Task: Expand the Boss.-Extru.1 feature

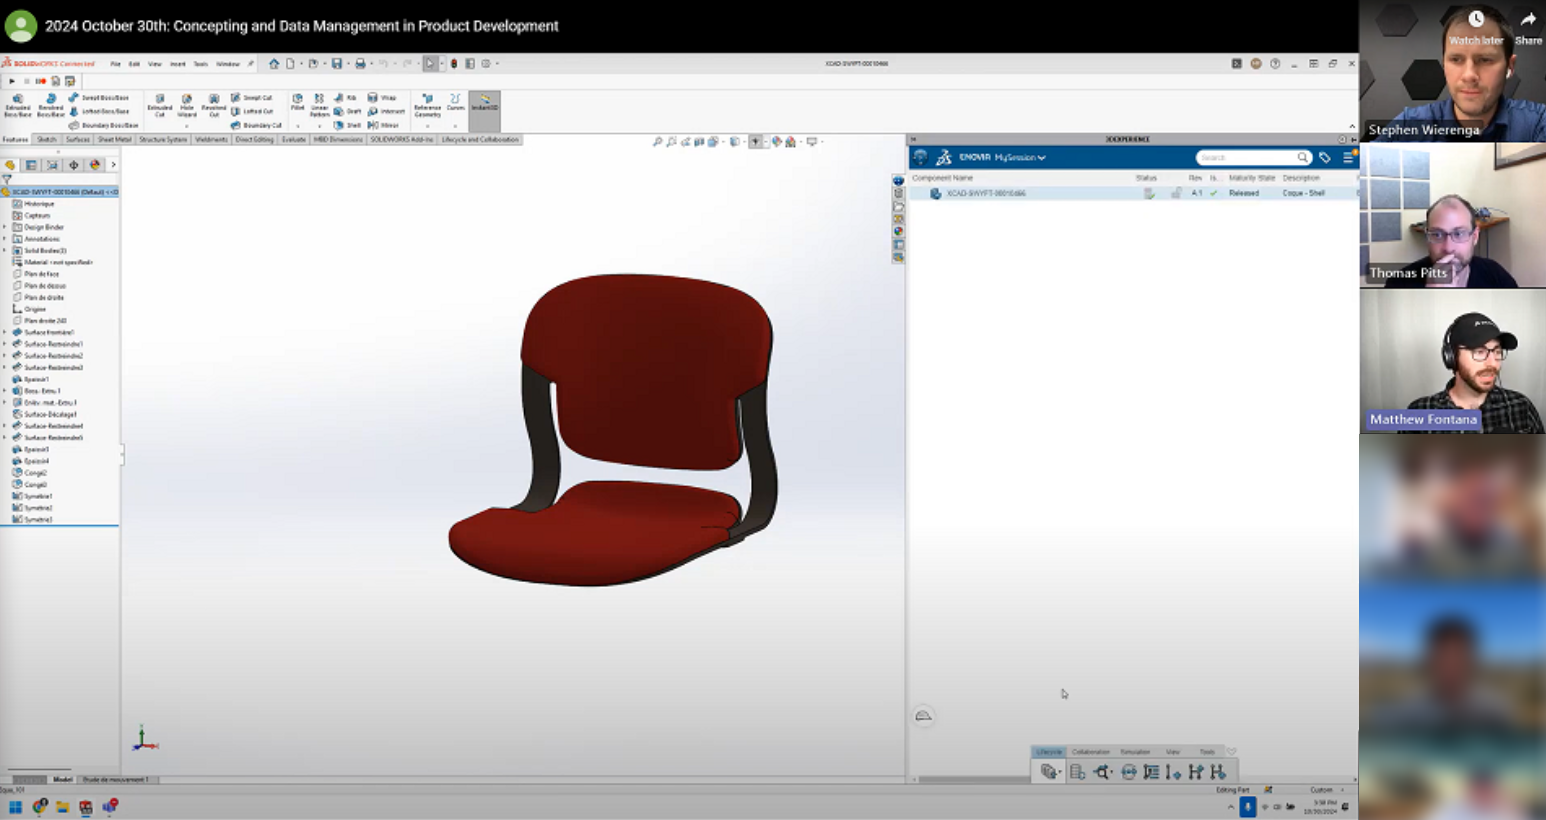Action: click(5, 391)
